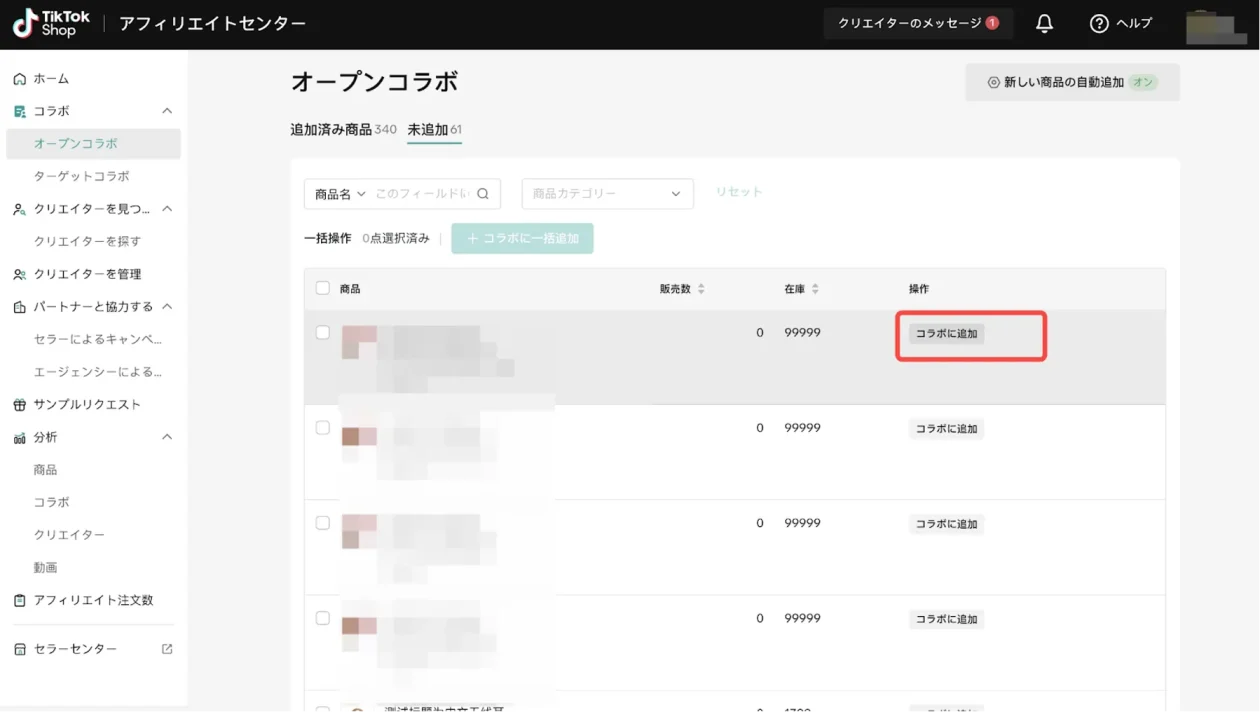Open the 商品名 search field selector
The image size is (1260, 712).
click(x=340, y=194)
